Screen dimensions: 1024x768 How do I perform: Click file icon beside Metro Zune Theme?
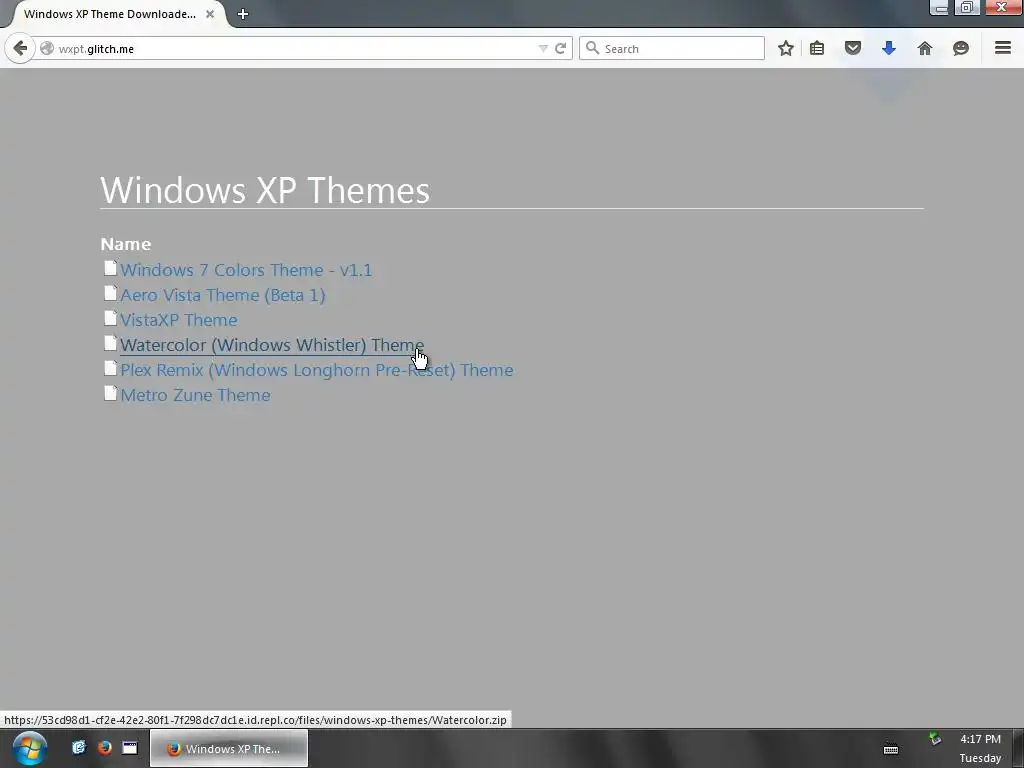(x=110, y=393)
